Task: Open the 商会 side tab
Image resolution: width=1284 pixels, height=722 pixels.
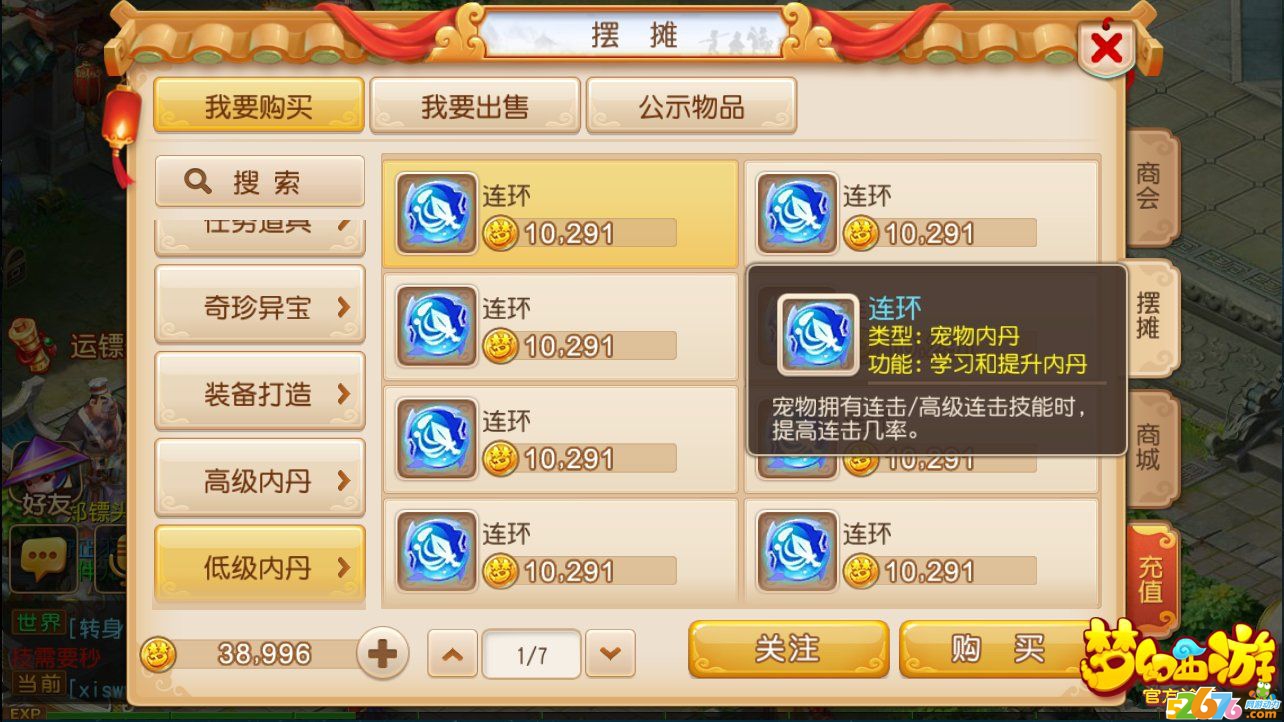Action: tap(1151, 187)
